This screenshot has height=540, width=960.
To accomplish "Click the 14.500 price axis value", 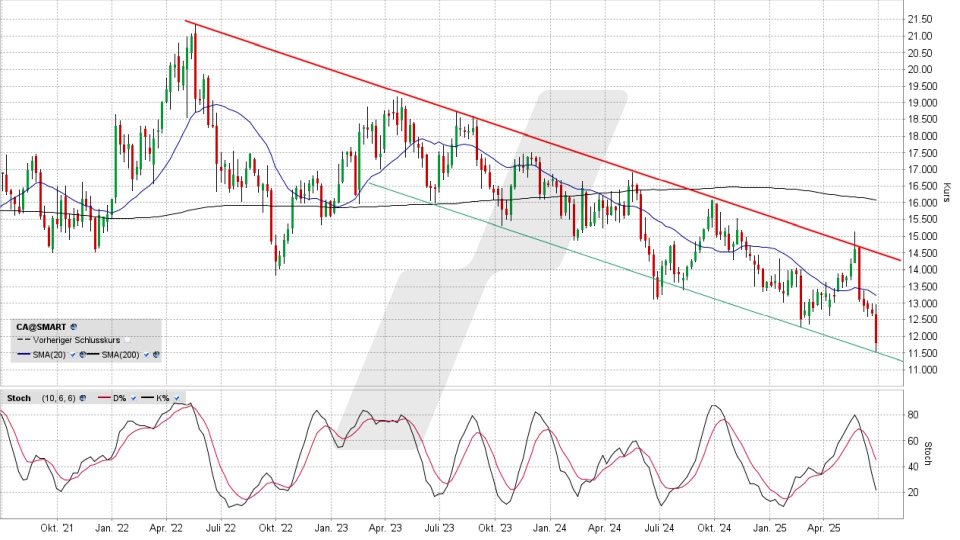I will pos(922,253).
